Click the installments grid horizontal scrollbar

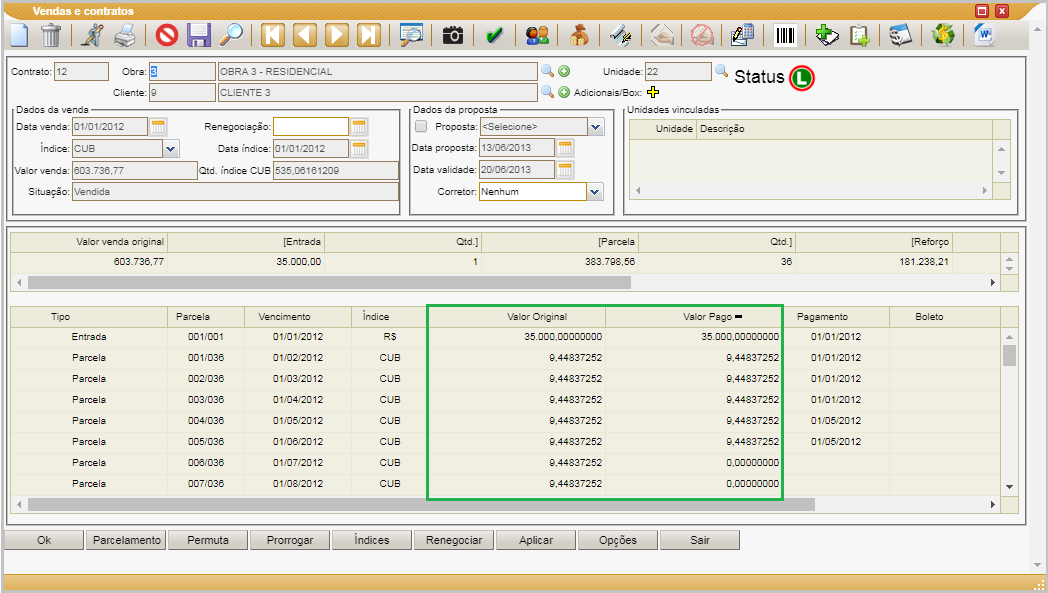click(421, 505)
